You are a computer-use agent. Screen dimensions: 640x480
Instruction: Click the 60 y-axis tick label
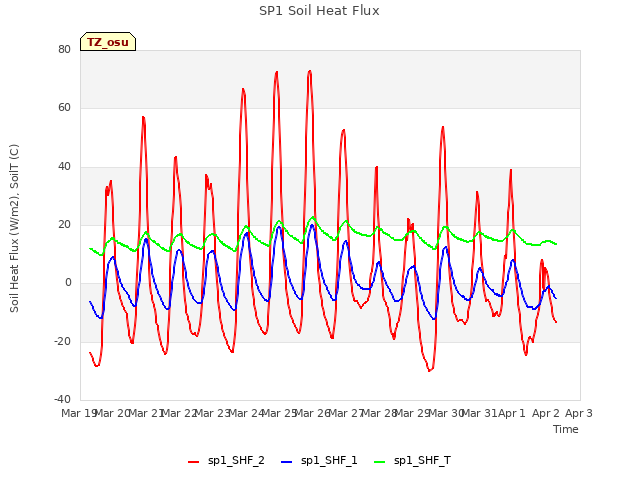64,108
